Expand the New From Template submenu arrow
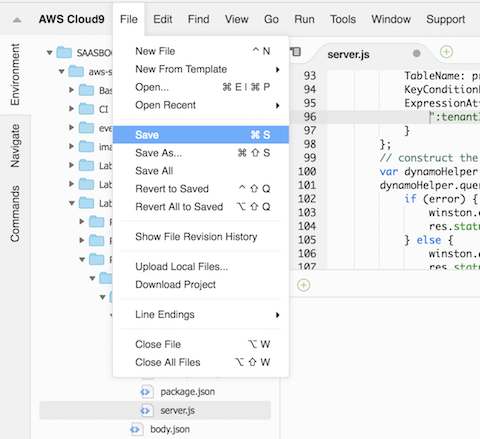This screenshot has width=480, height=439. (277, 70)
